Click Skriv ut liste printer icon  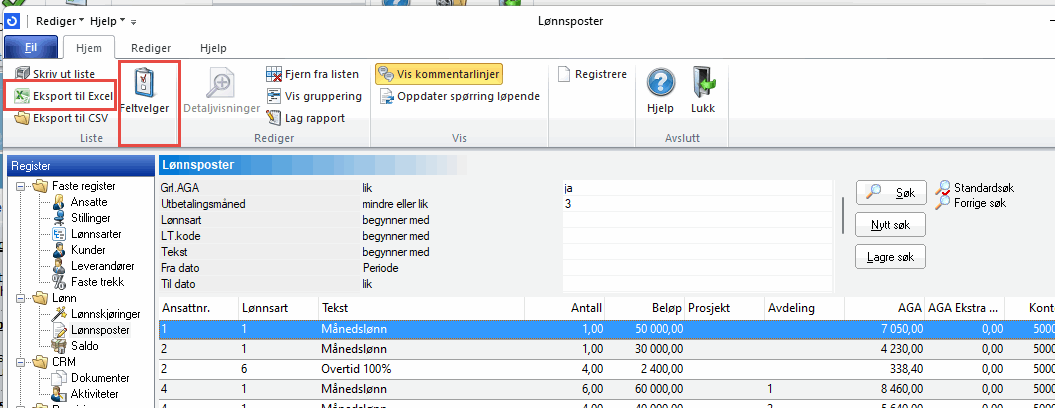click(x=23, y=74)
